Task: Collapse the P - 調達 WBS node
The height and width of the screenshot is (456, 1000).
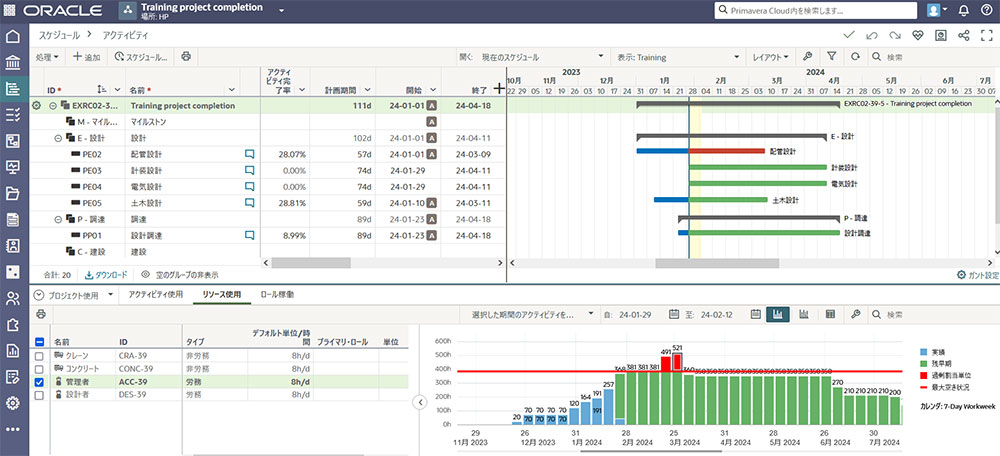Action: (58, 219)
